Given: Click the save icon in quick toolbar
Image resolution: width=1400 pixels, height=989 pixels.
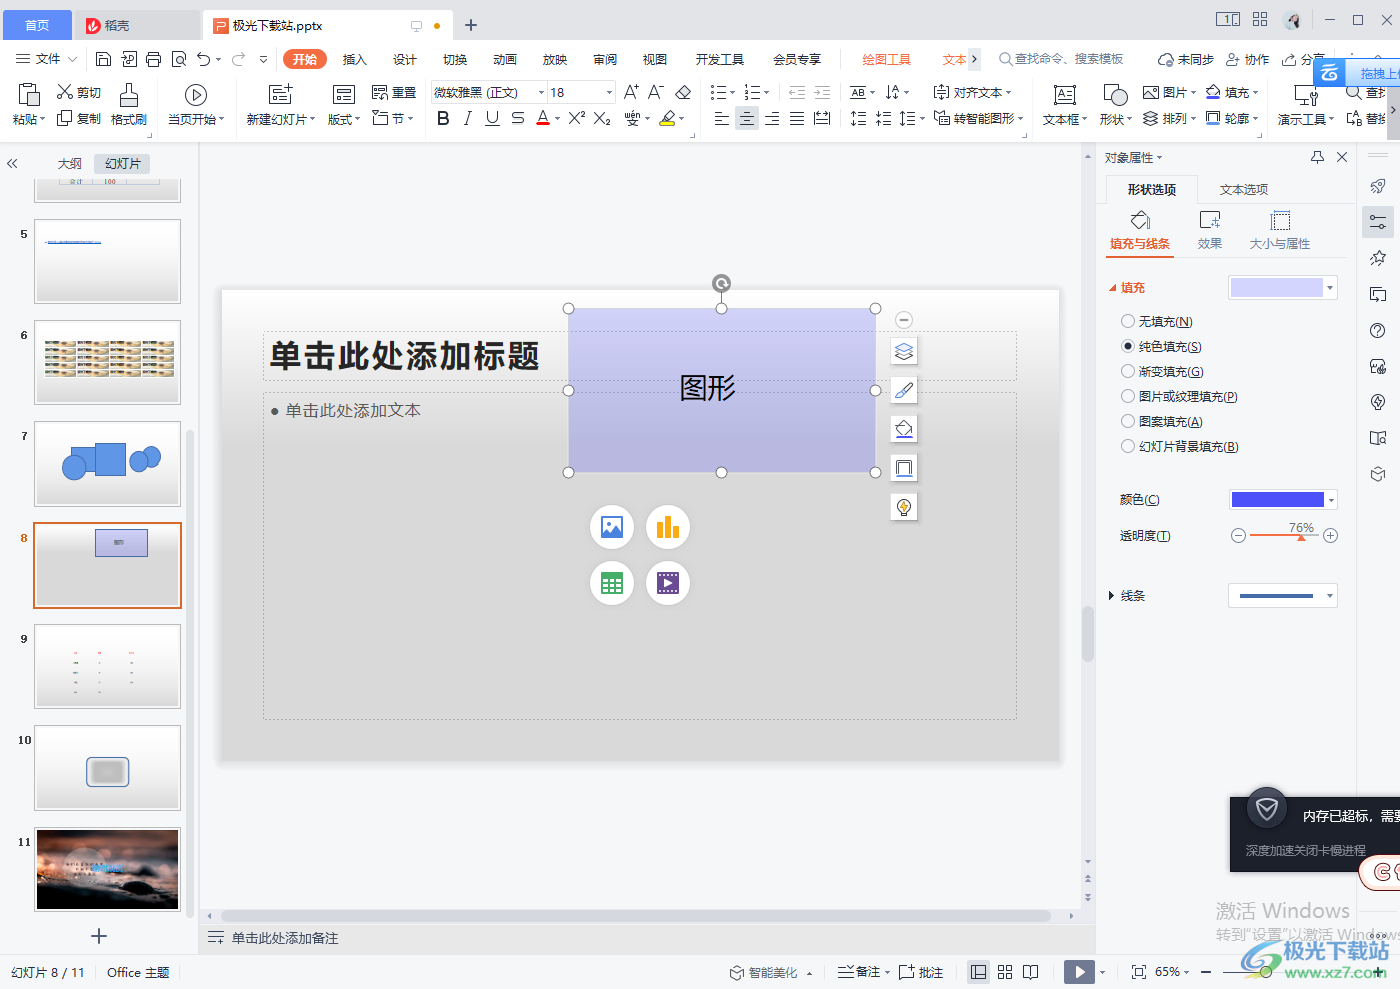Looking at the screenshot, I should point(103,59).
